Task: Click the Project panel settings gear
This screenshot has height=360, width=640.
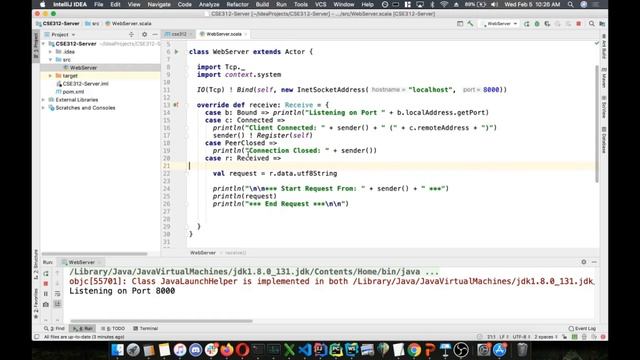Action: 144,35
